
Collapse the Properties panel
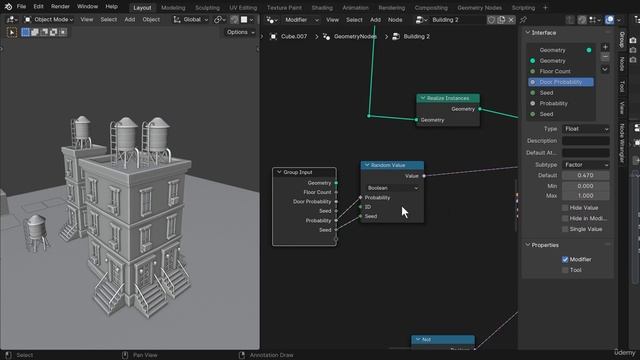528,245
